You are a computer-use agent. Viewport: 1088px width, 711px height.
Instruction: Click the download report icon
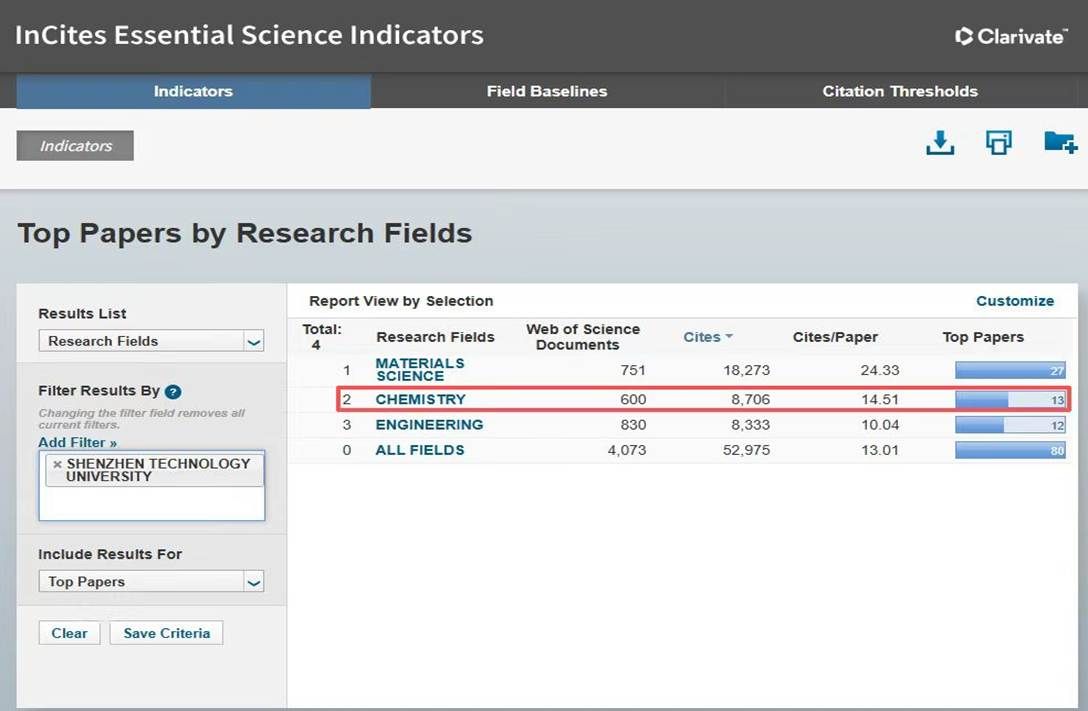940,143
